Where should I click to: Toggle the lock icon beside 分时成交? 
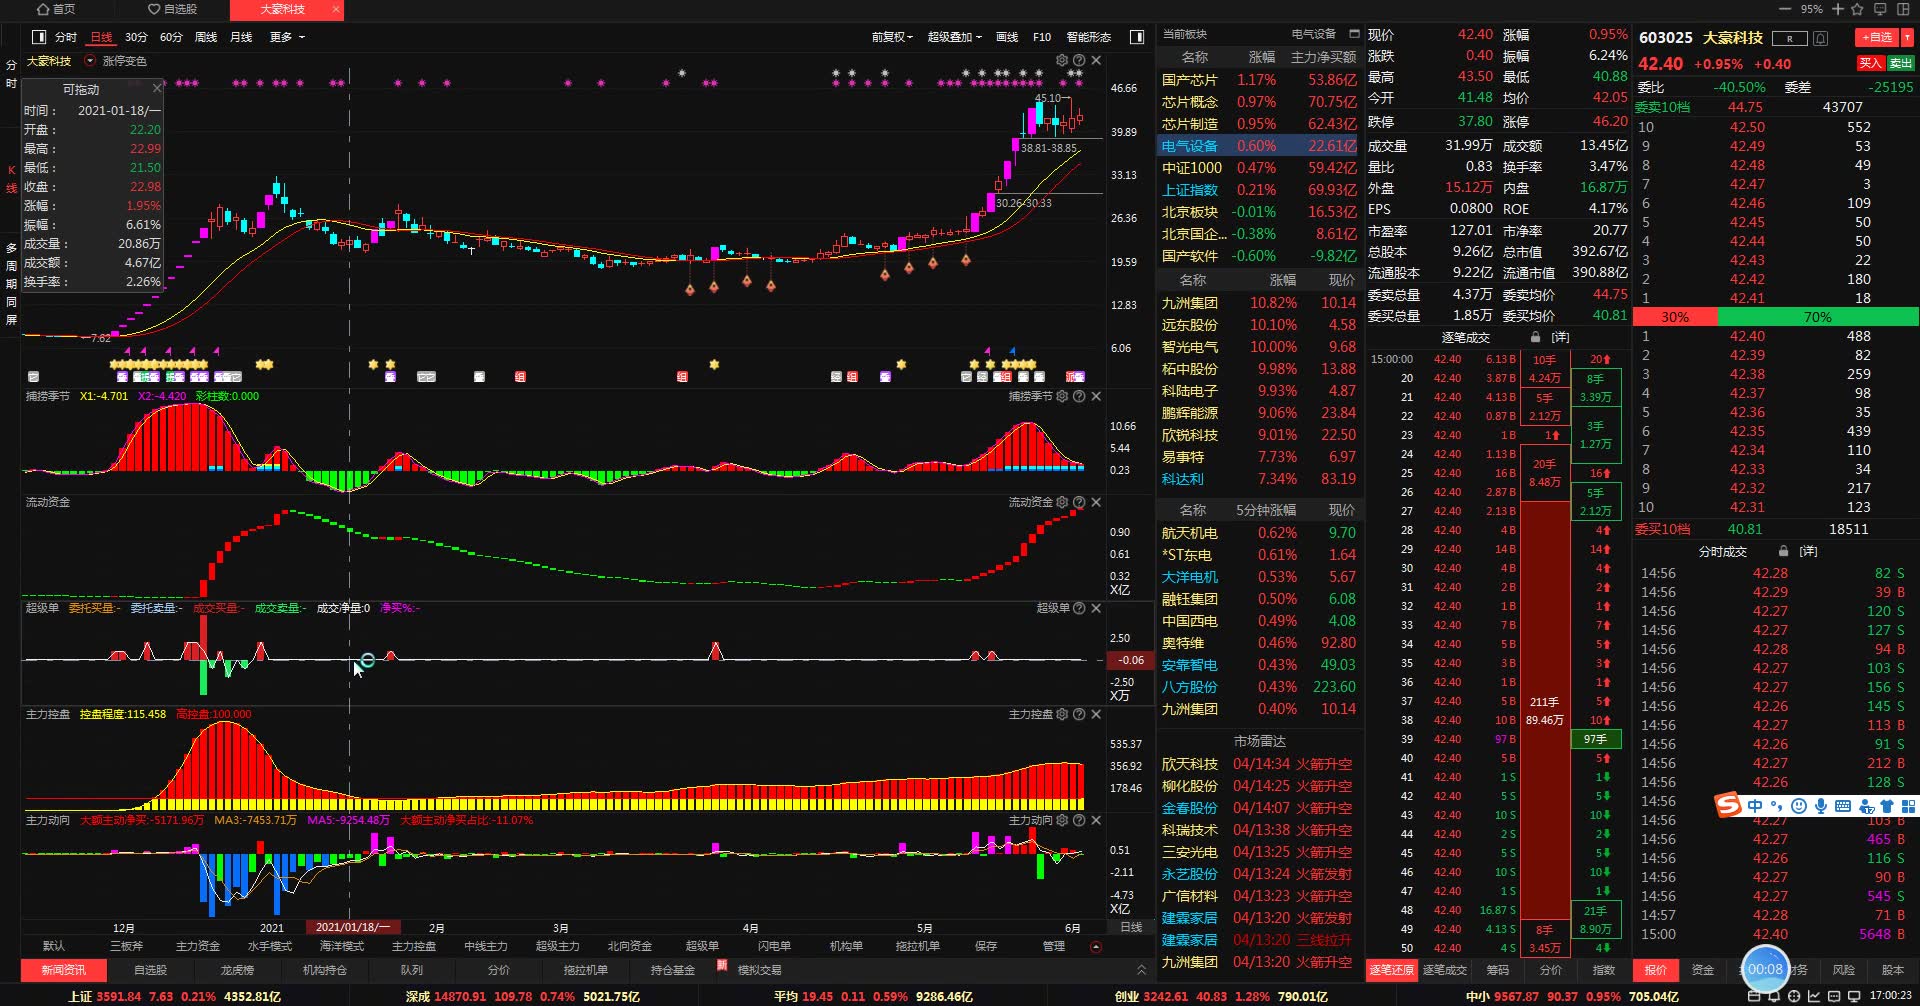point(1783,551)
